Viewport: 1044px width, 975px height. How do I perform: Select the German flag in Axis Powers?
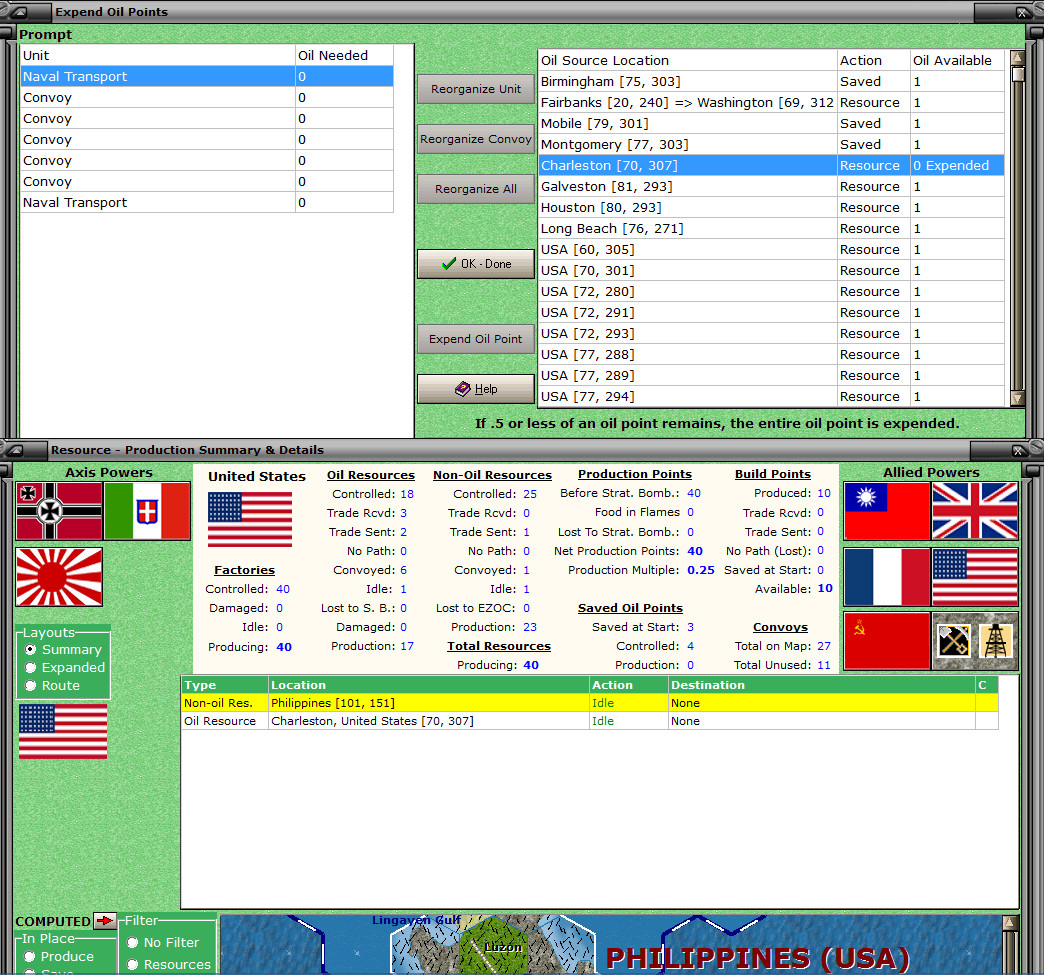point(59,511)
